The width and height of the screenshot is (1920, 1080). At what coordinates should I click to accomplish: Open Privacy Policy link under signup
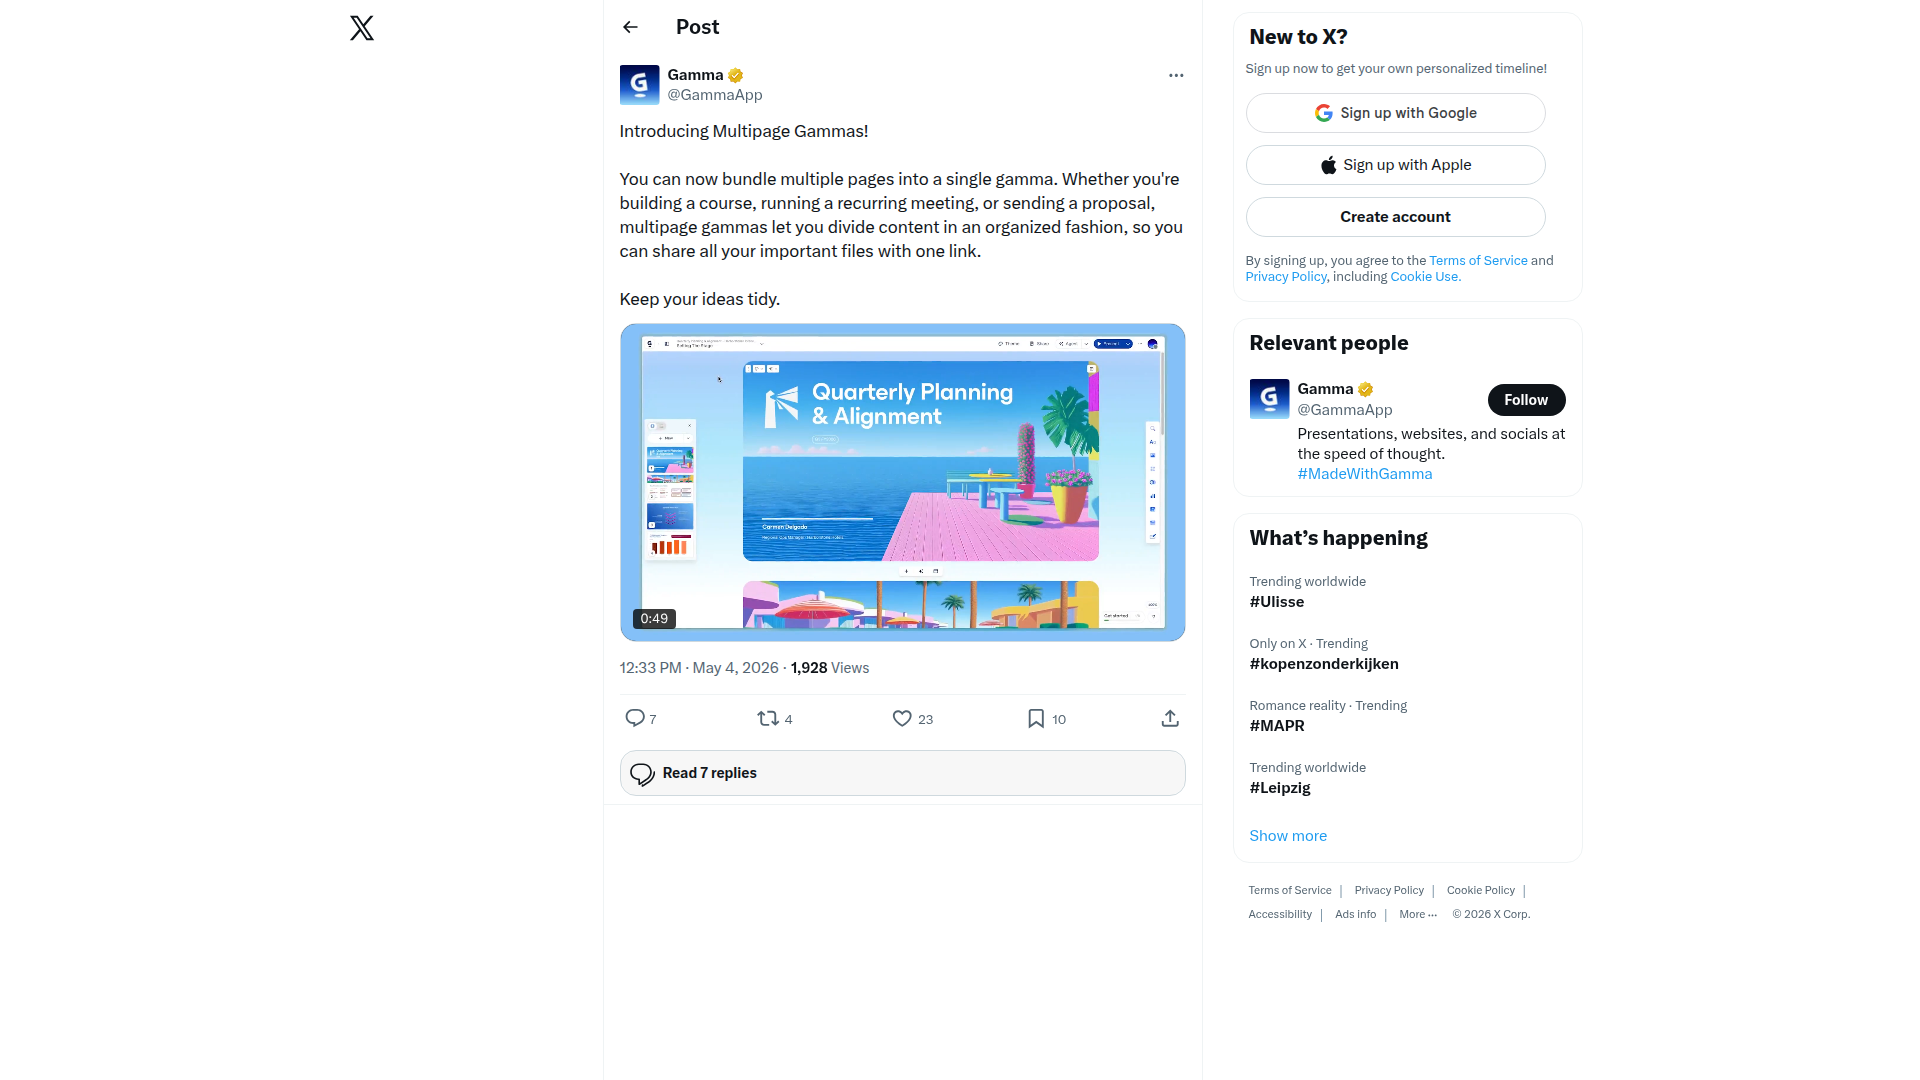click(1285, 277)
